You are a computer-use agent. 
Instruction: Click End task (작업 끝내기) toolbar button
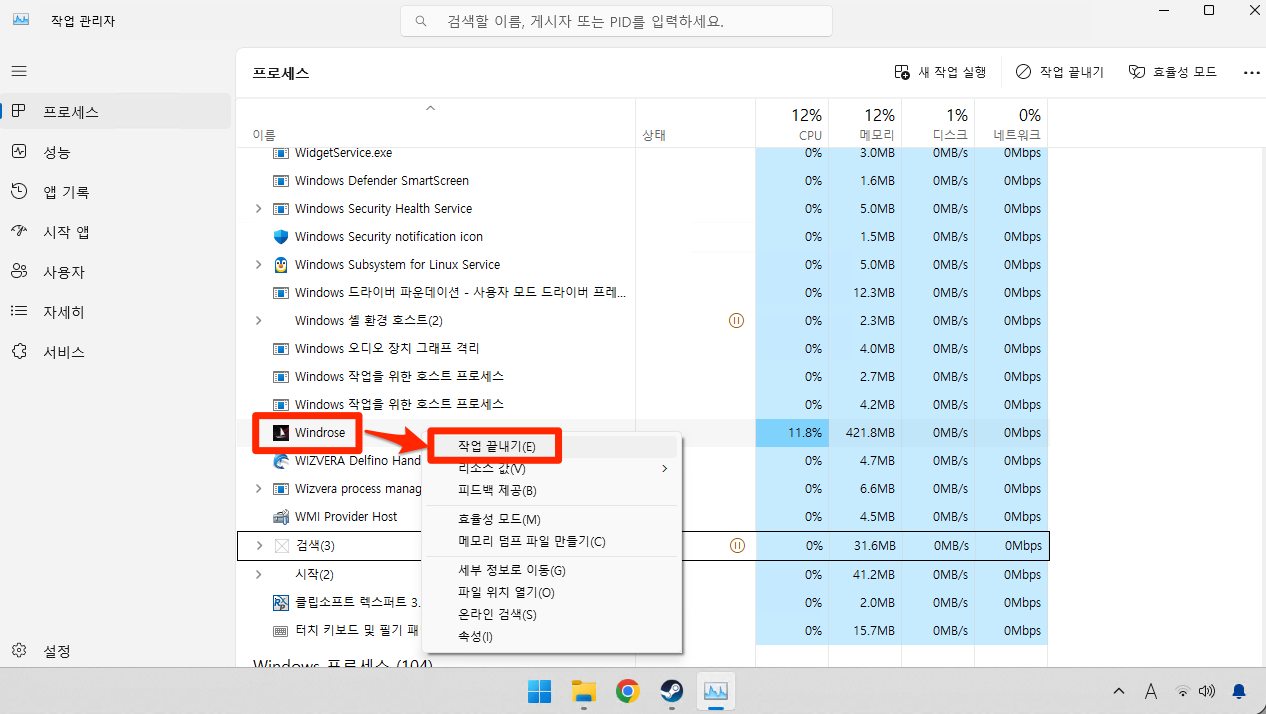1060,72
